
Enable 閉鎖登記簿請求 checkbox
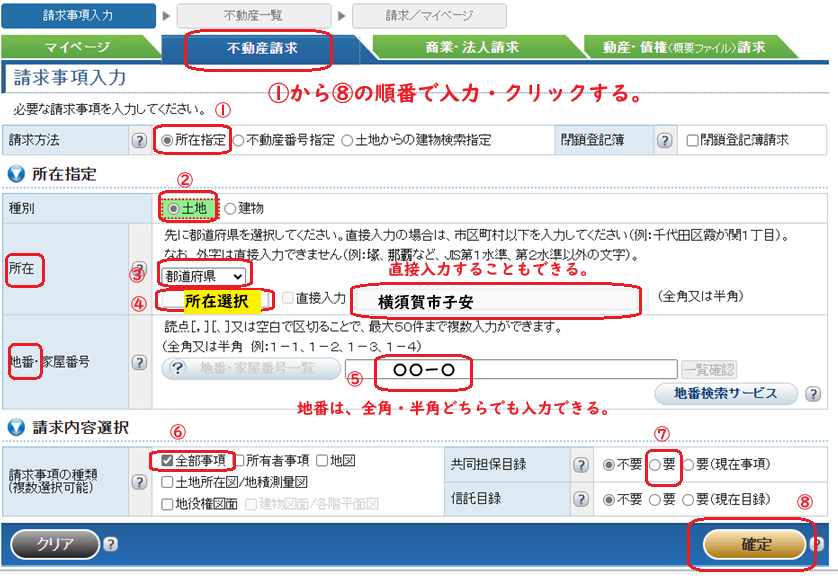[x=693, y=141]
